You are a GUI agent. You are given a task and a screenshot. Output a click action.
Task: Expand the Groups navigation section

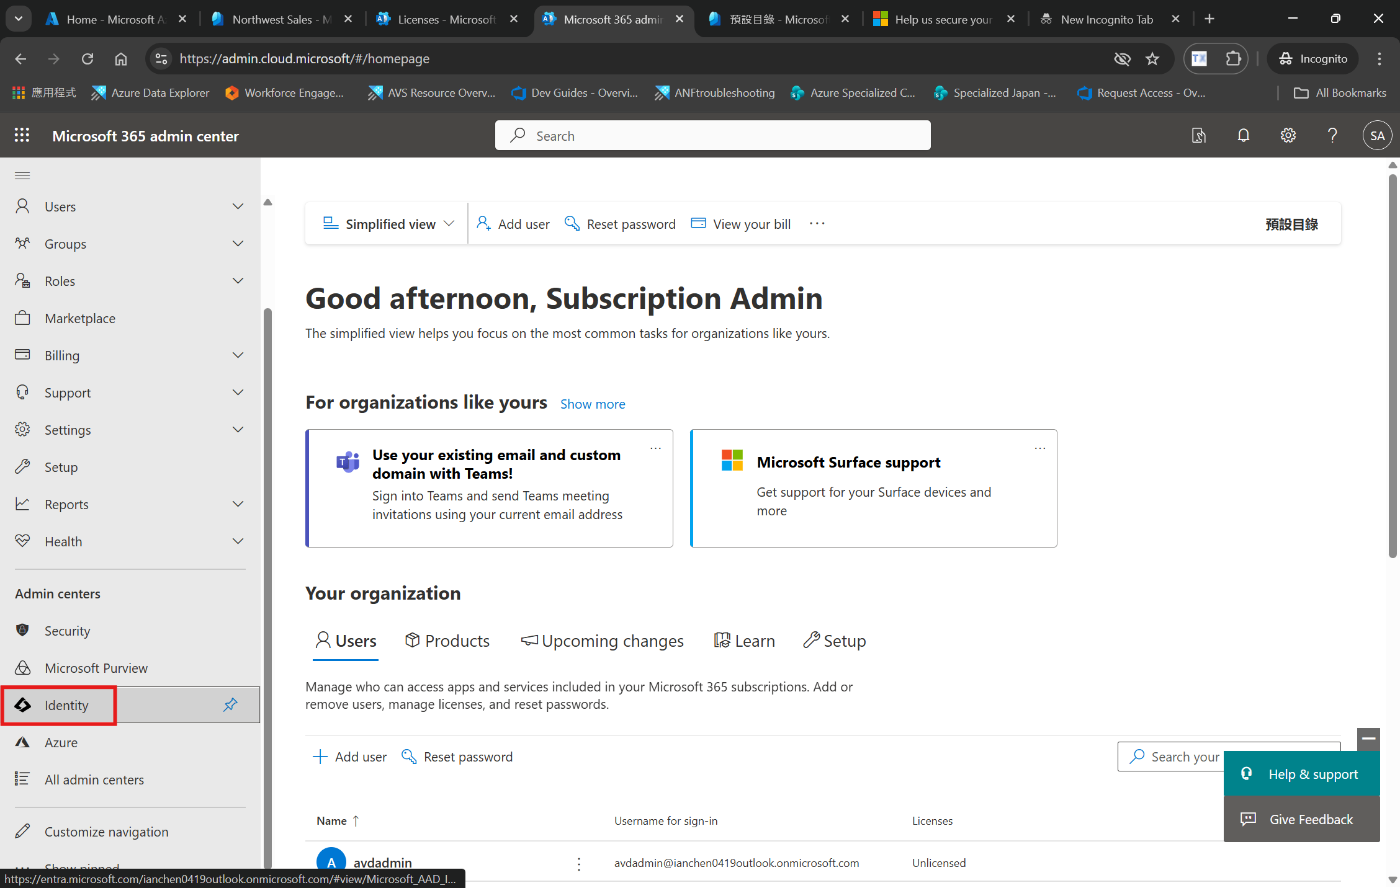(x=238, y=243)
